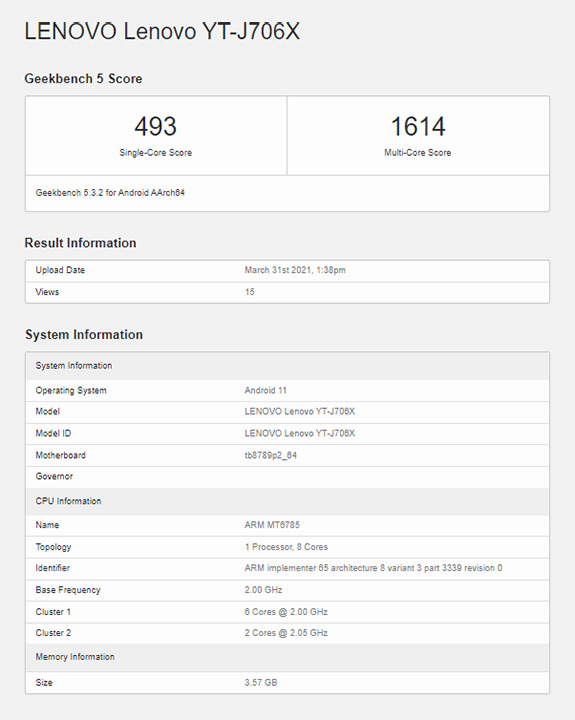Click the Geekbench 5.3.2 for Android AArch64 text
The width and height of the screenshot is (575, 720).
coord(110,193)
